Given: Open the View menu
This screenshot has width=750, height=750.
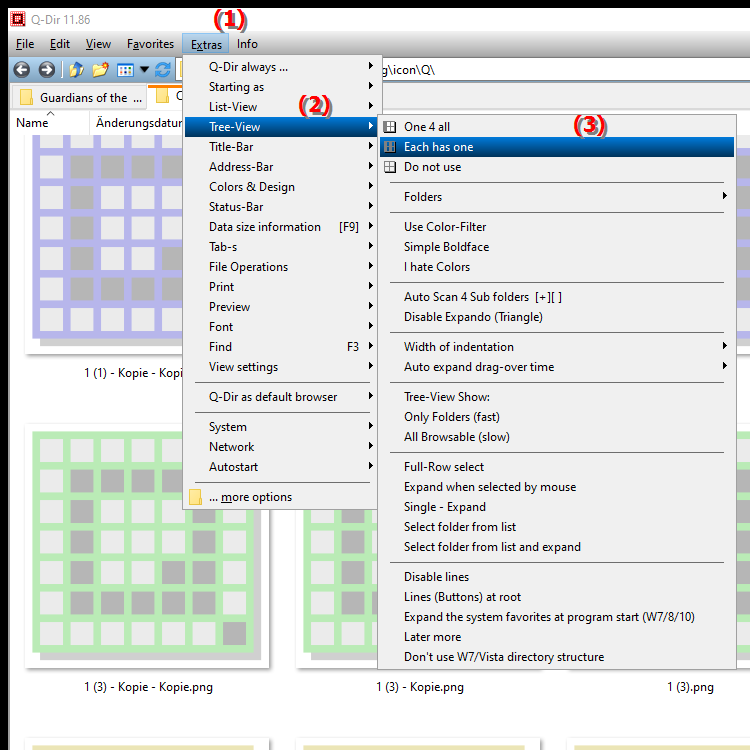Looking at the screenshot, I should 99,44.
